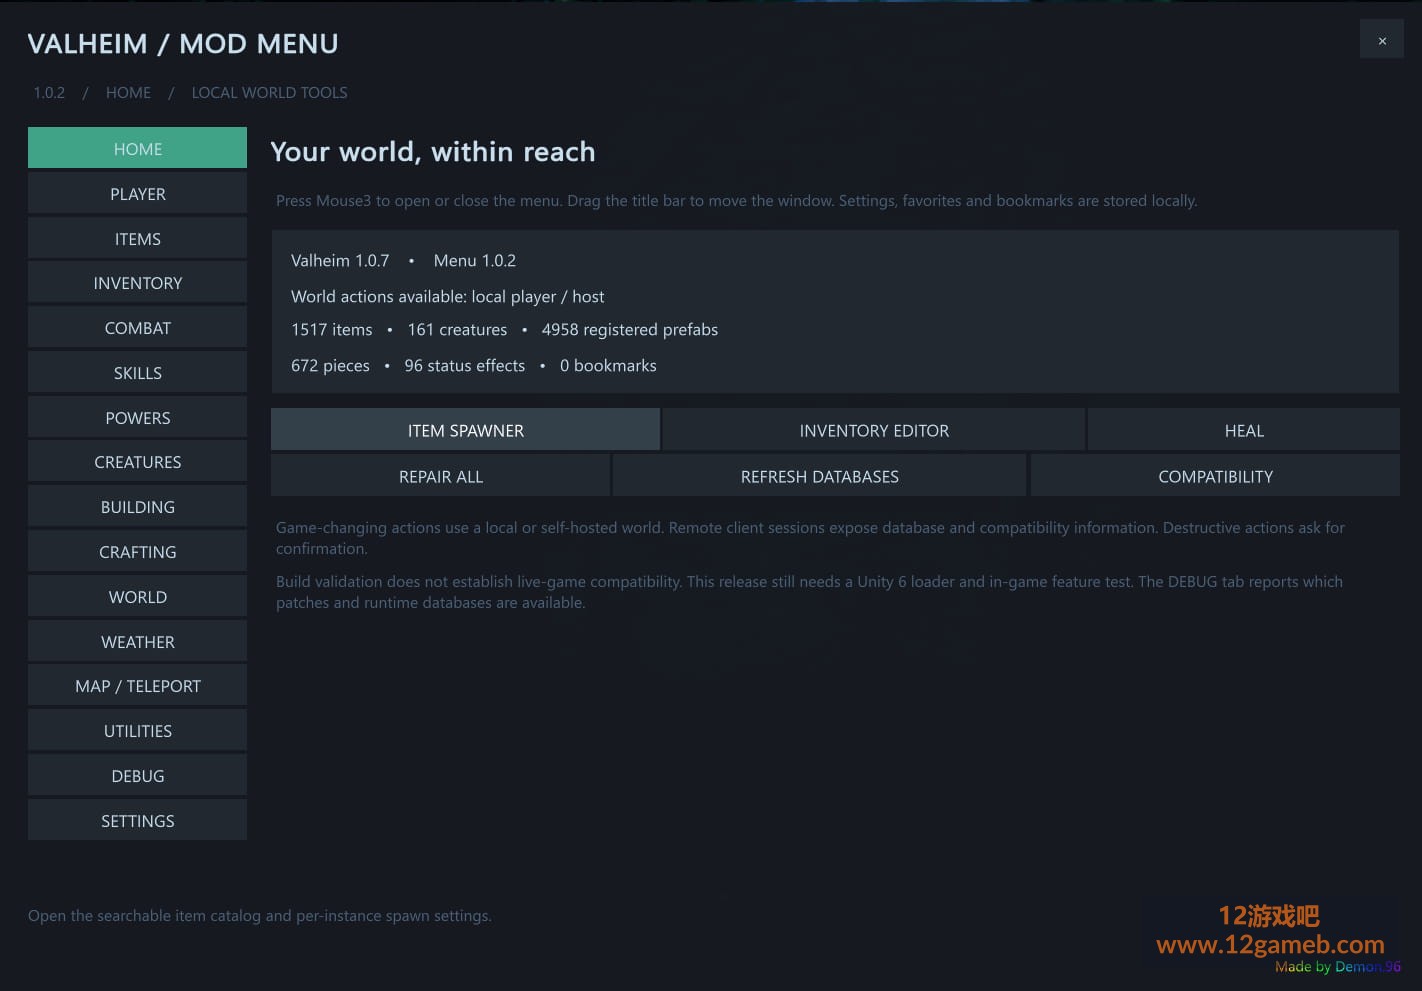
Task: Click the ITEM SPAWNER button
Action: pos(465,430)
